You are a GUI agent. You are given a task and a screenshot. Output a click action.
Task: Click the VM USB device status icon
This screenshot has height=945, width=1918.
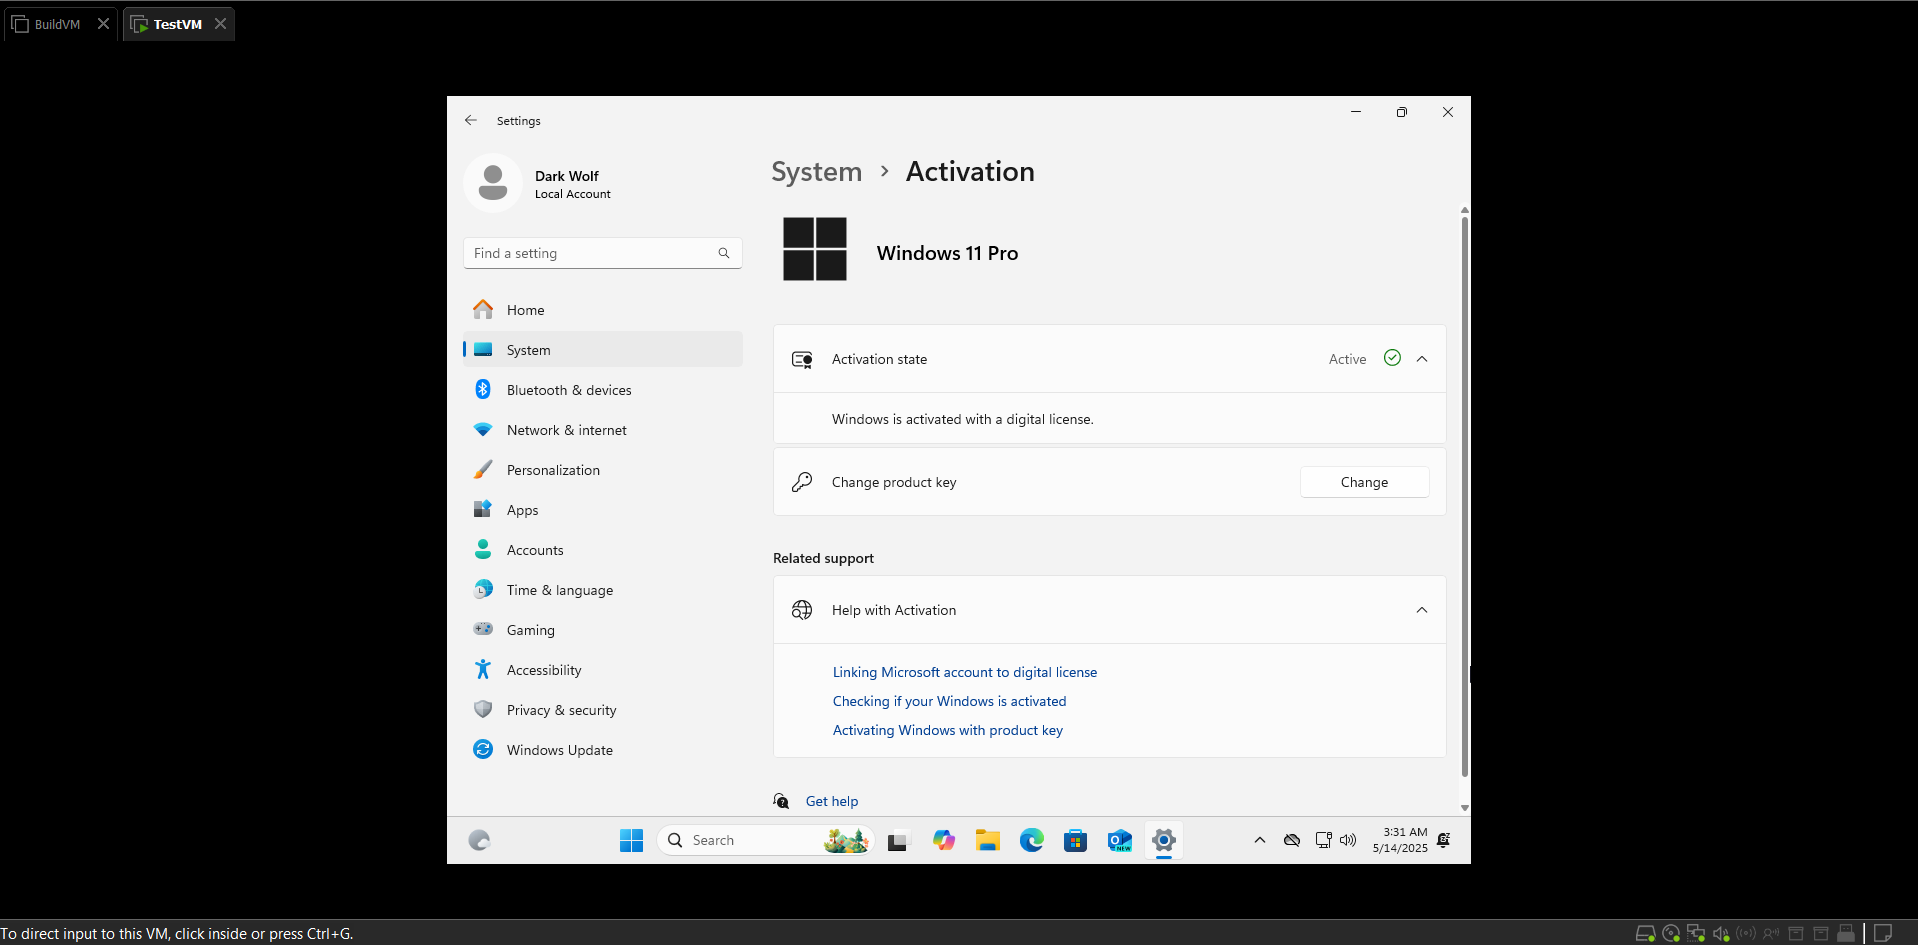(x=1846, y=934)
